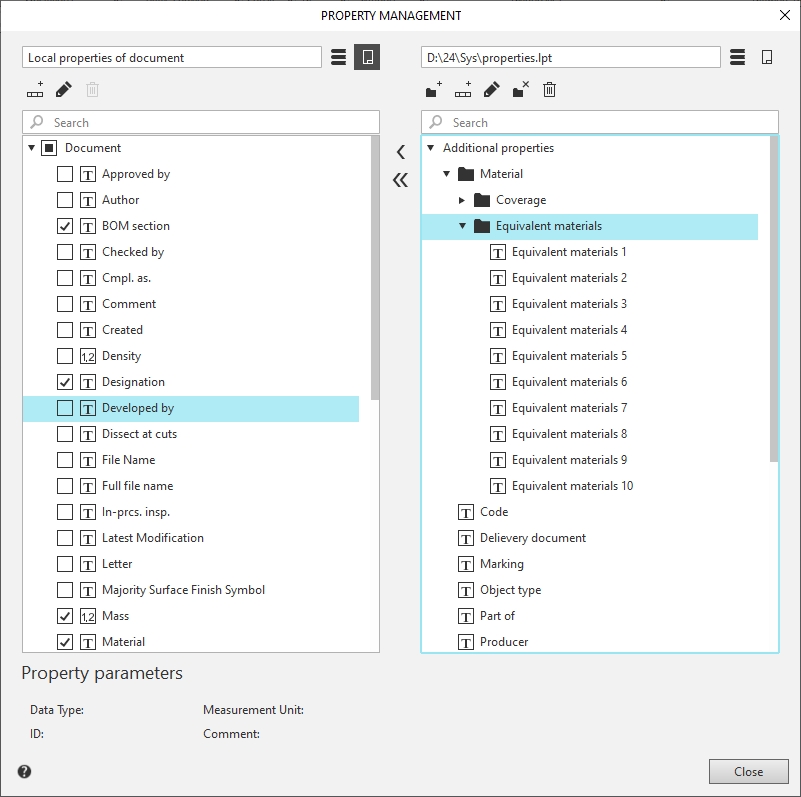Click the trash delete icon in right toolbar
Viewport: 801px width, 797px height.
point(549,90)
